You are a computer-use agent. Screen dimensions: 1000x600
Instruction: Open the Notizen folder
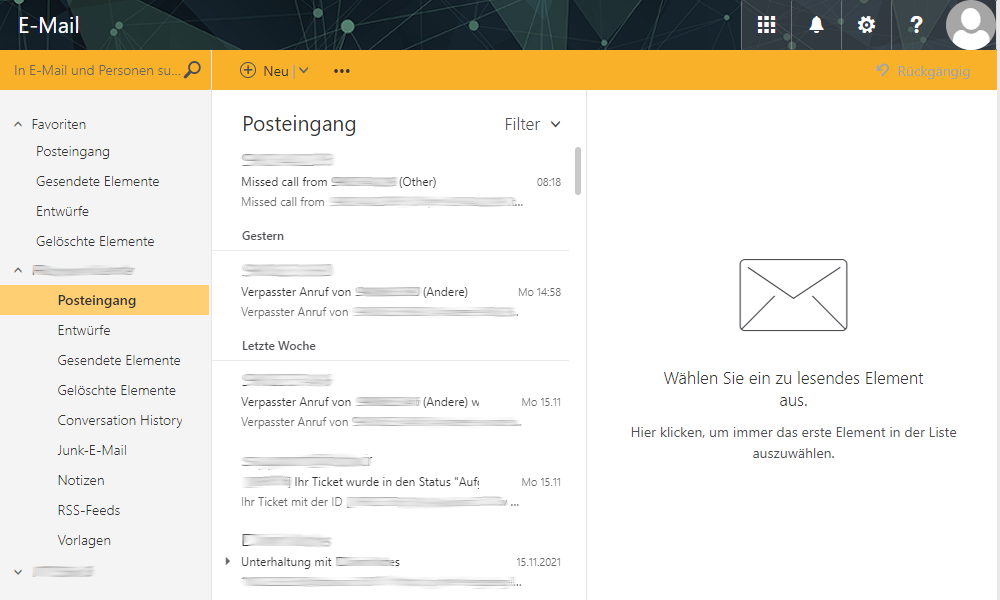81,480
